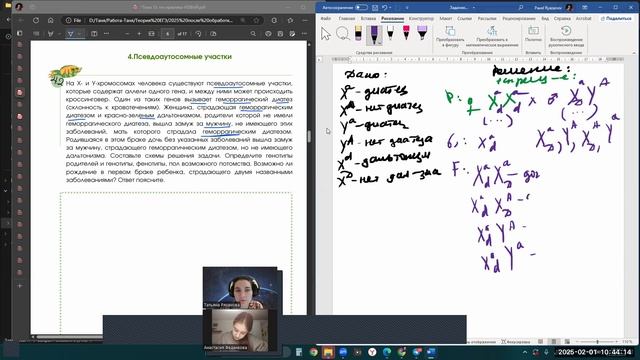Viewport: 640px width, 360px height.
Task: Open File Explorer from the taskbar
Action: coord(328,352)
